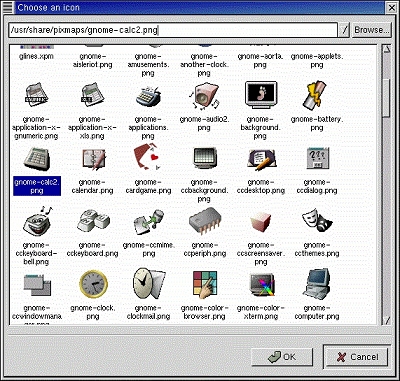
Task: Pick the gnome-audio2.png speaker icon
Action: [x=204, y=96]
